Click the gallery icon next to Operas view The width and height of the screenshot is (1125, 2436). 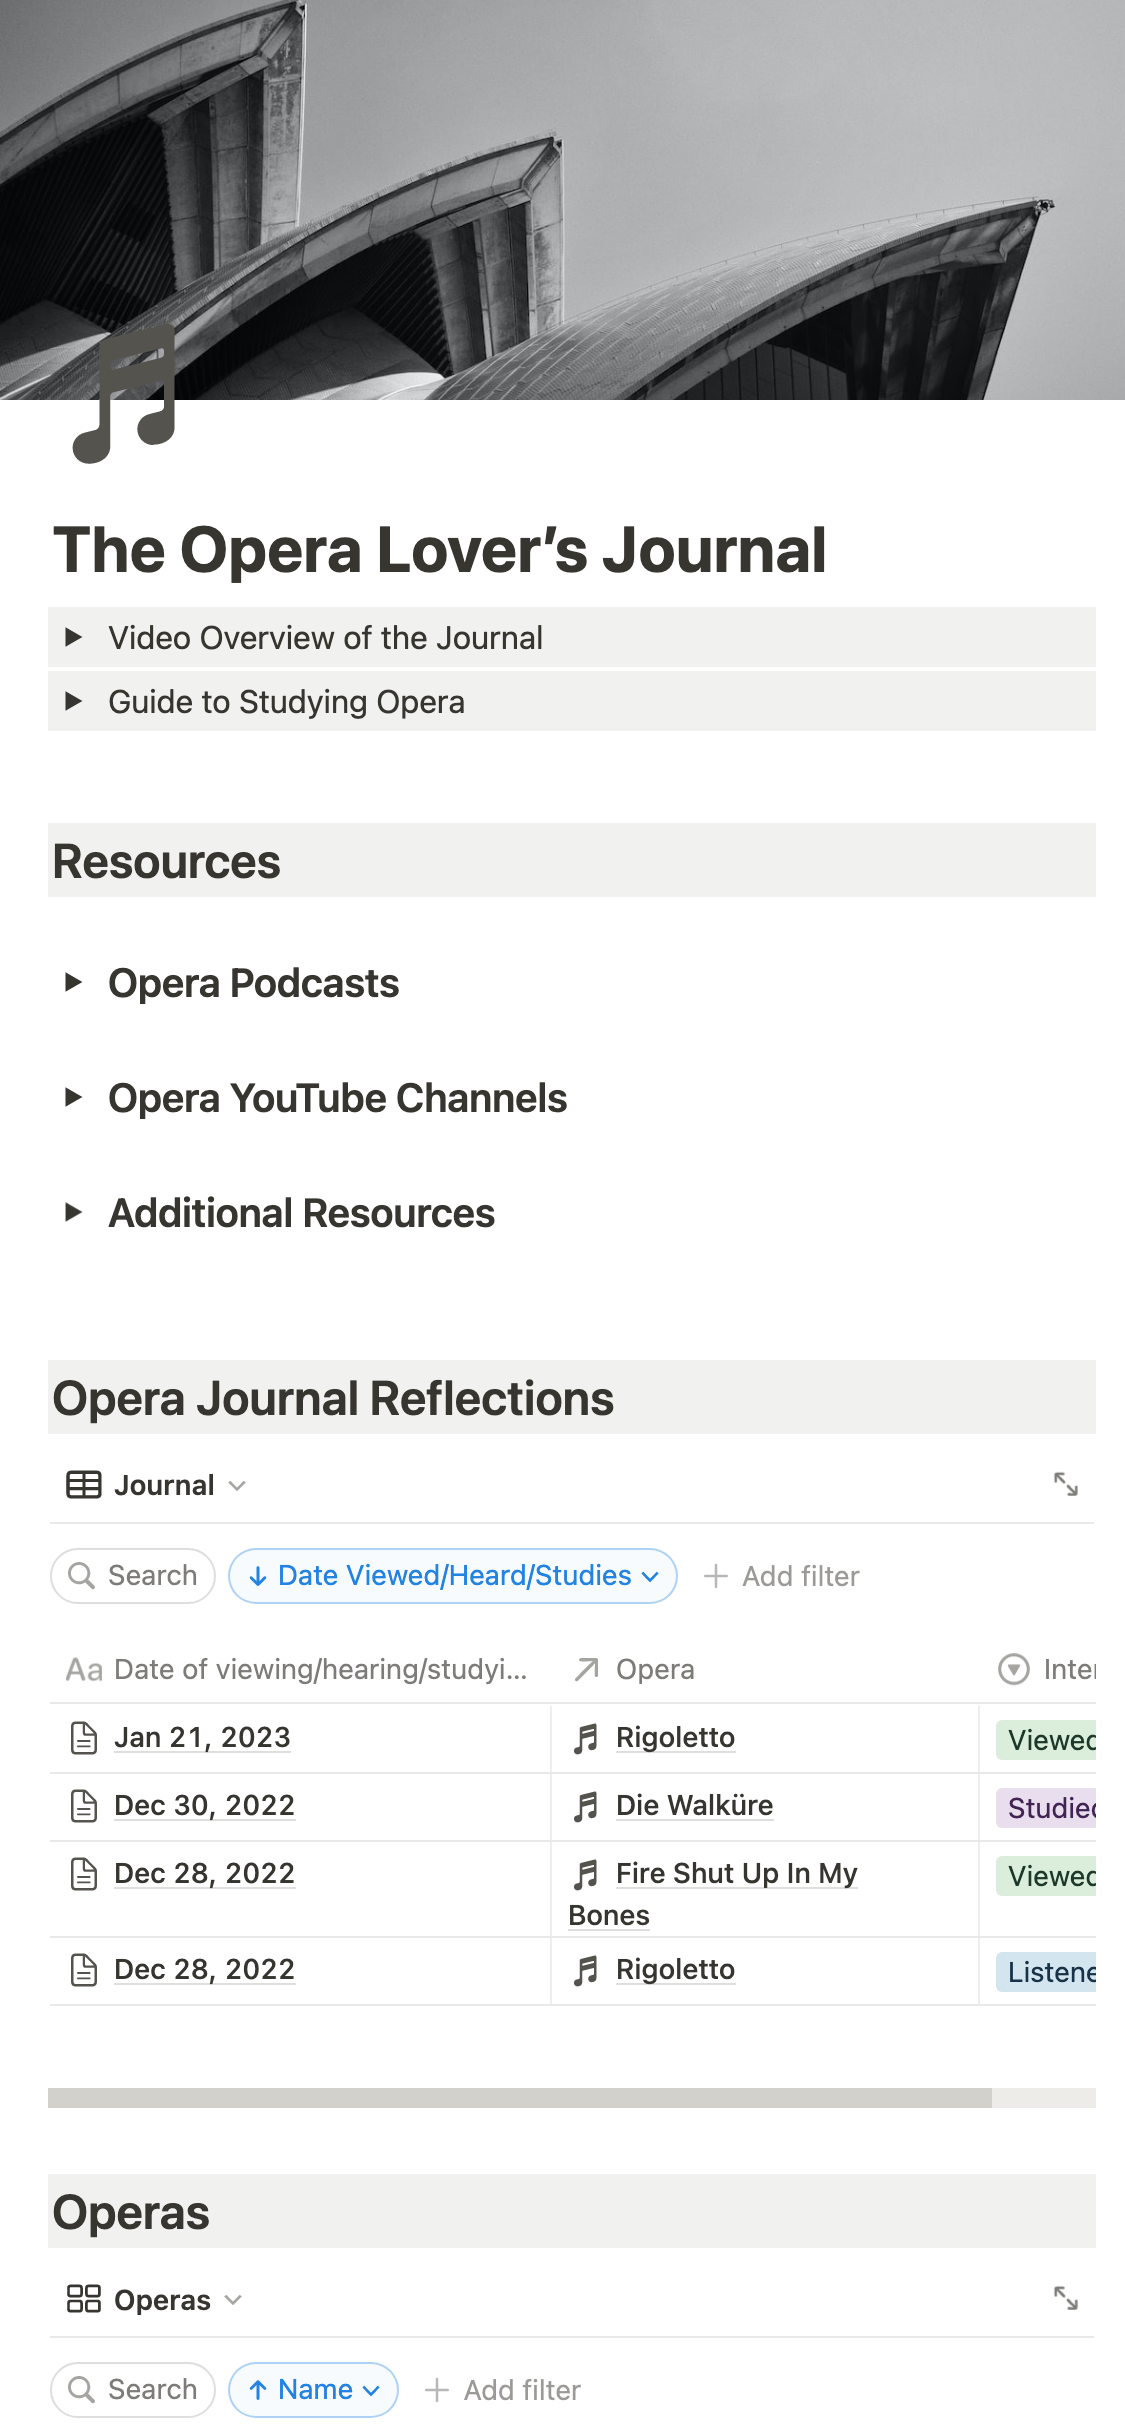click(84, 2299)
